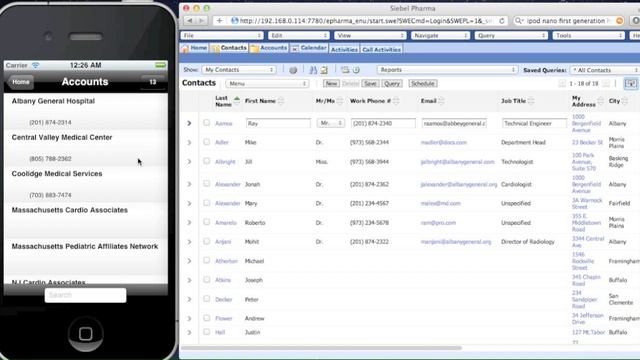Click the printer-like icon before the clock
Screen dimensions: 640x360
tap(345, 70)
